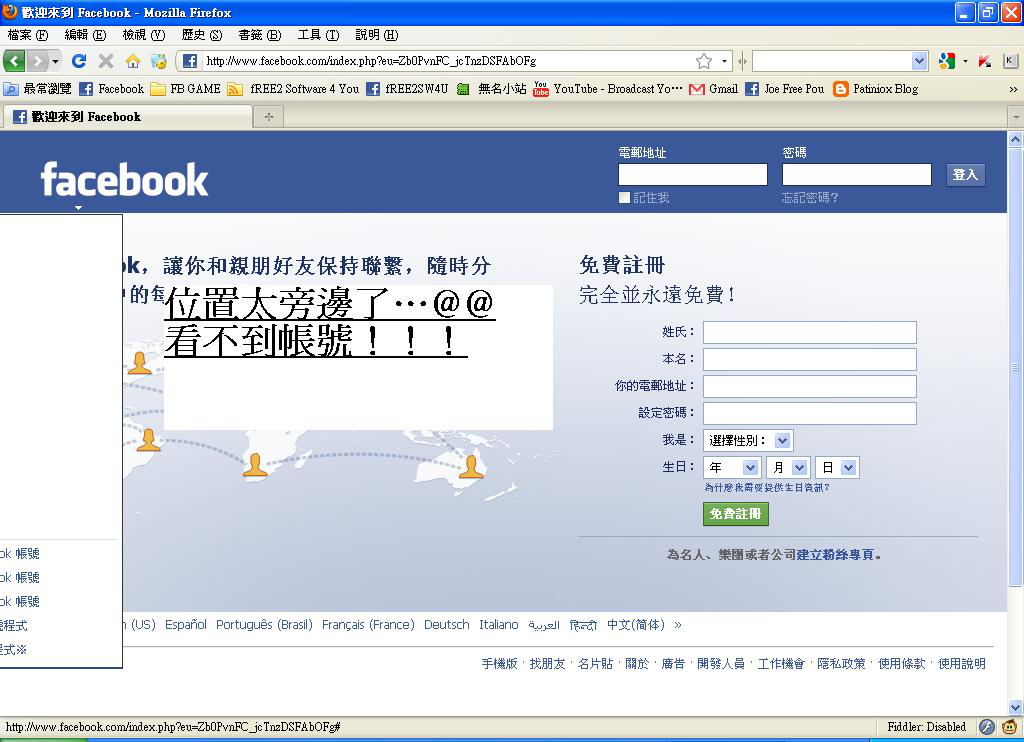Click the login 電郵地址 input field
Image resolution: width=1024 pixels, height=742 pixels.
pyautogui.click(x=692, y=174)
